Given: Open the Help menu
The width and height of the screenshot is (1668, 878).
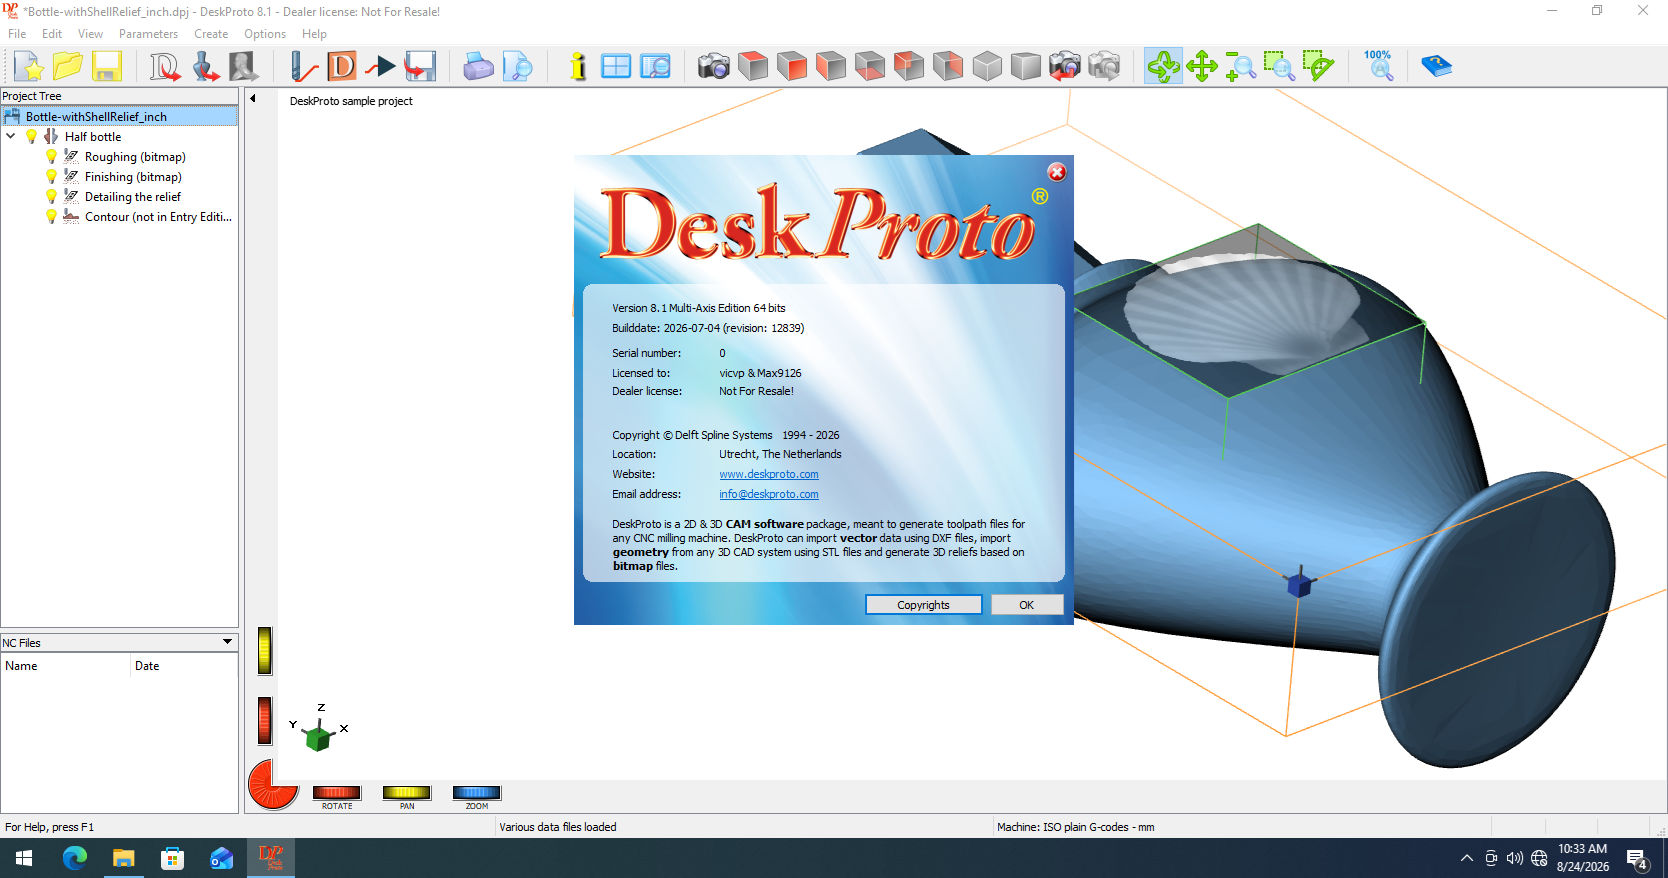Looking at the screenshot, I should click(314, 34).
